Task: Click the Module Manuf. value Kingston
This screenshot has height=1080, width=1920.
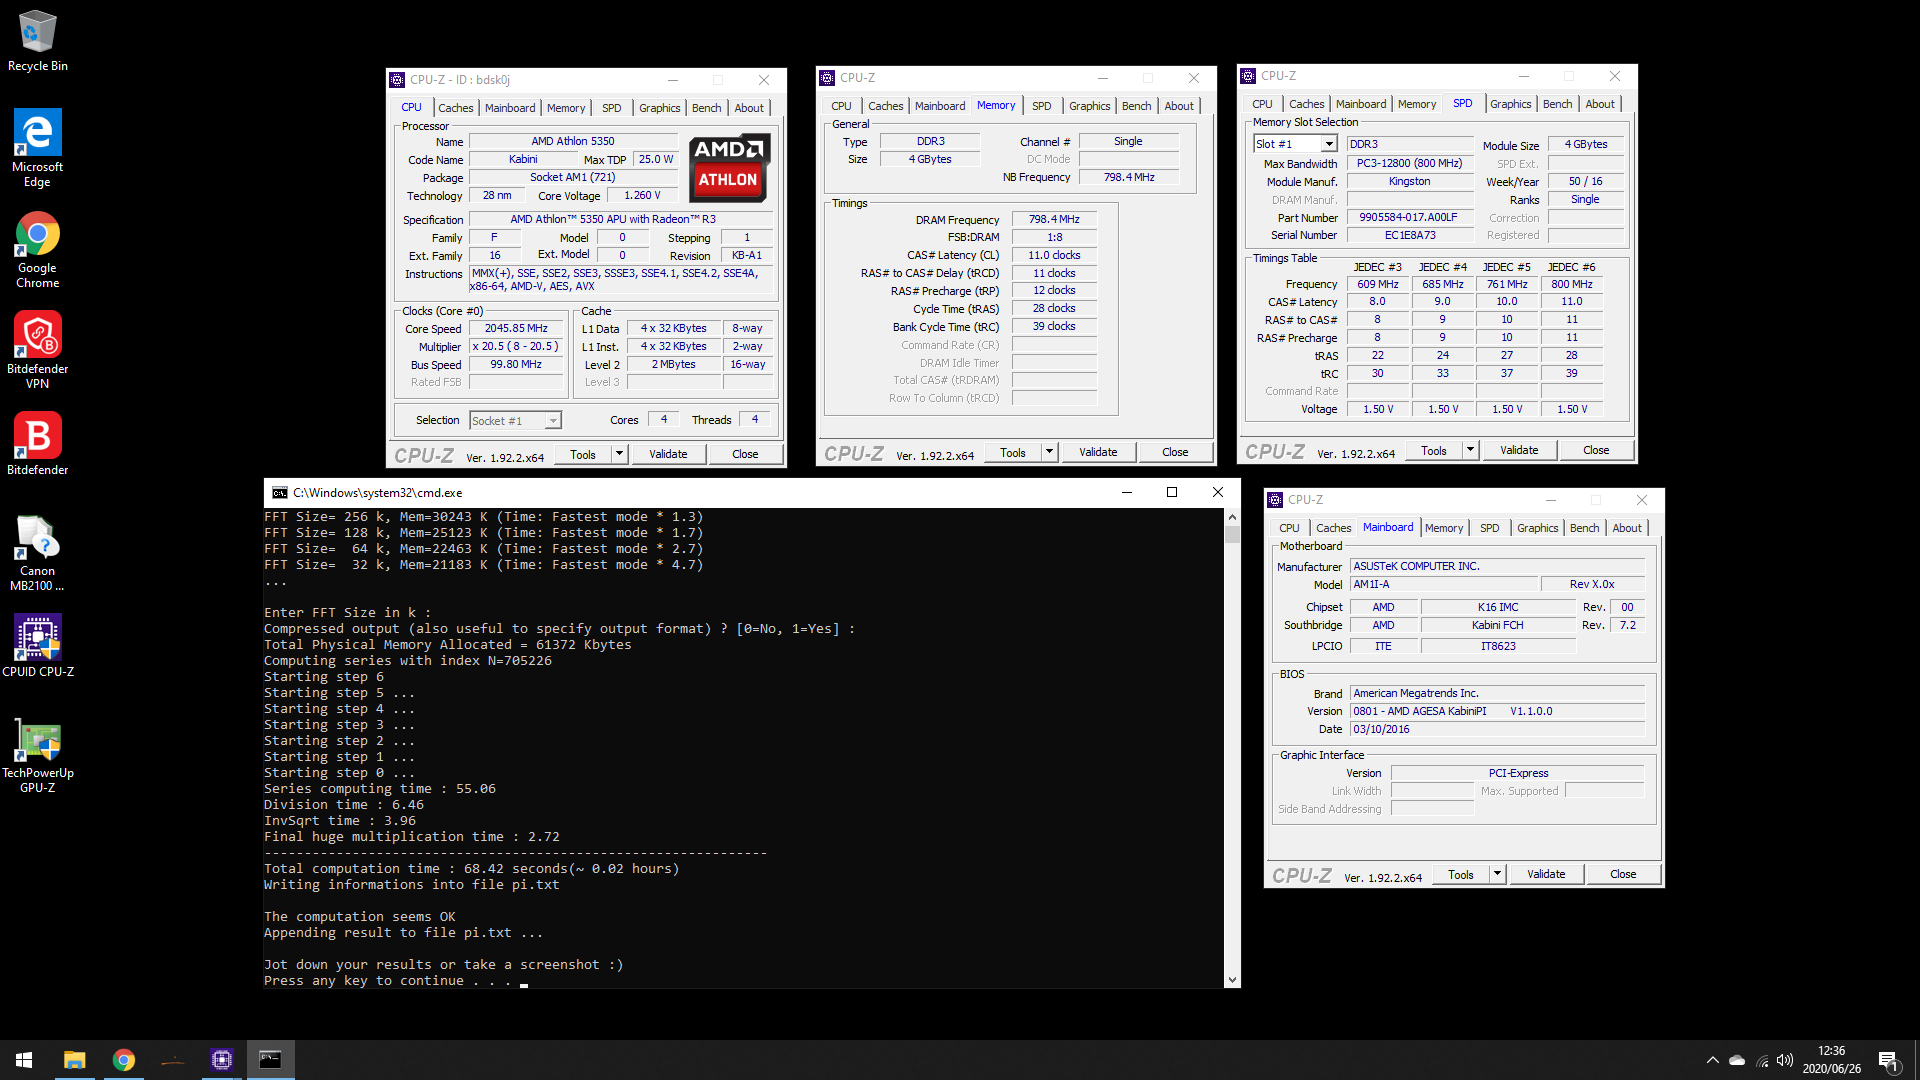Action: point(1410,181)
